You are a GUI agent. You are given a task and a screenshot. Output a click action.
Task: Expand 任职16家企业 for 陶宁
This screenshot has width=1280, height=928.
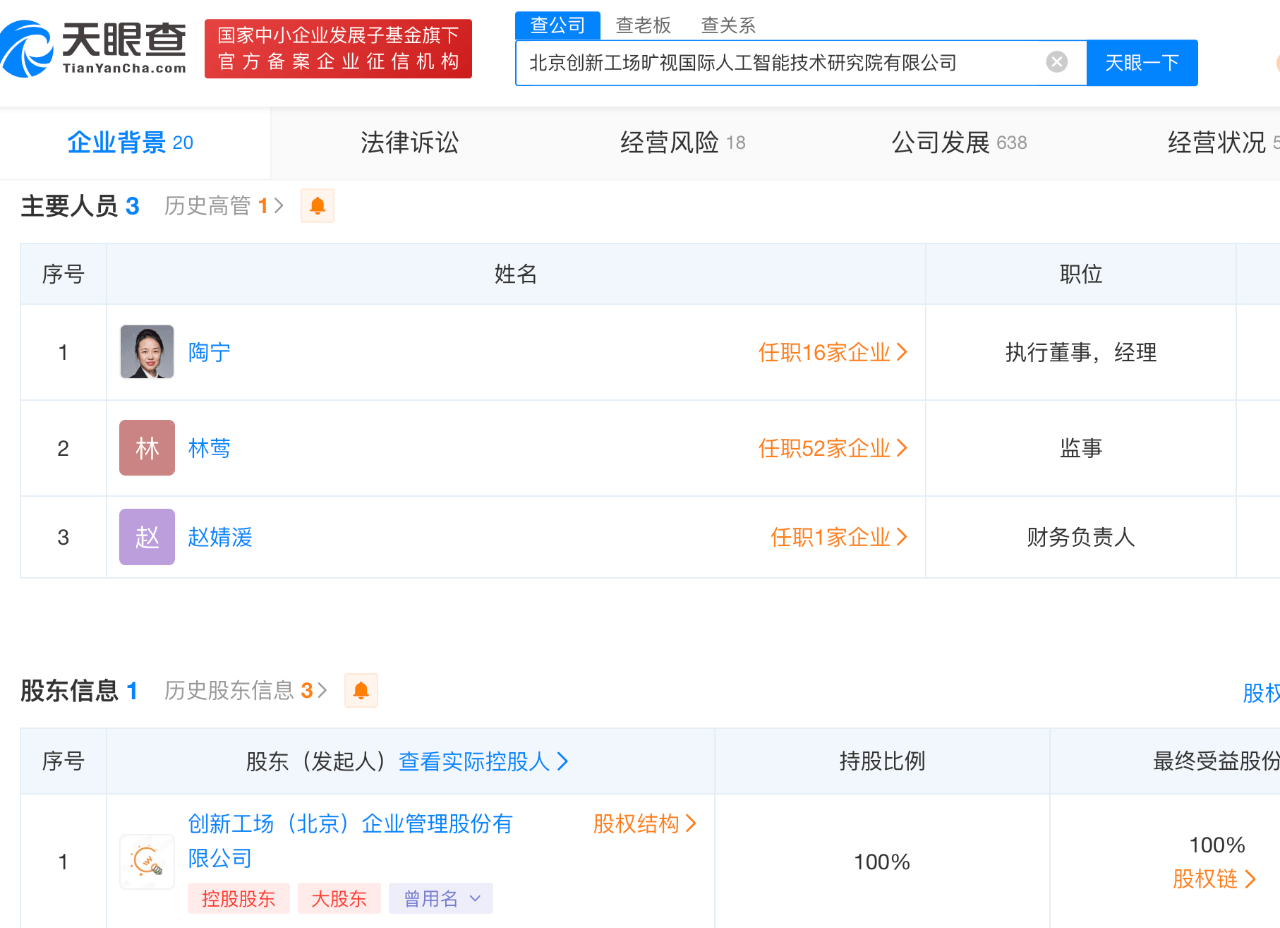click(x=833, y=352)
